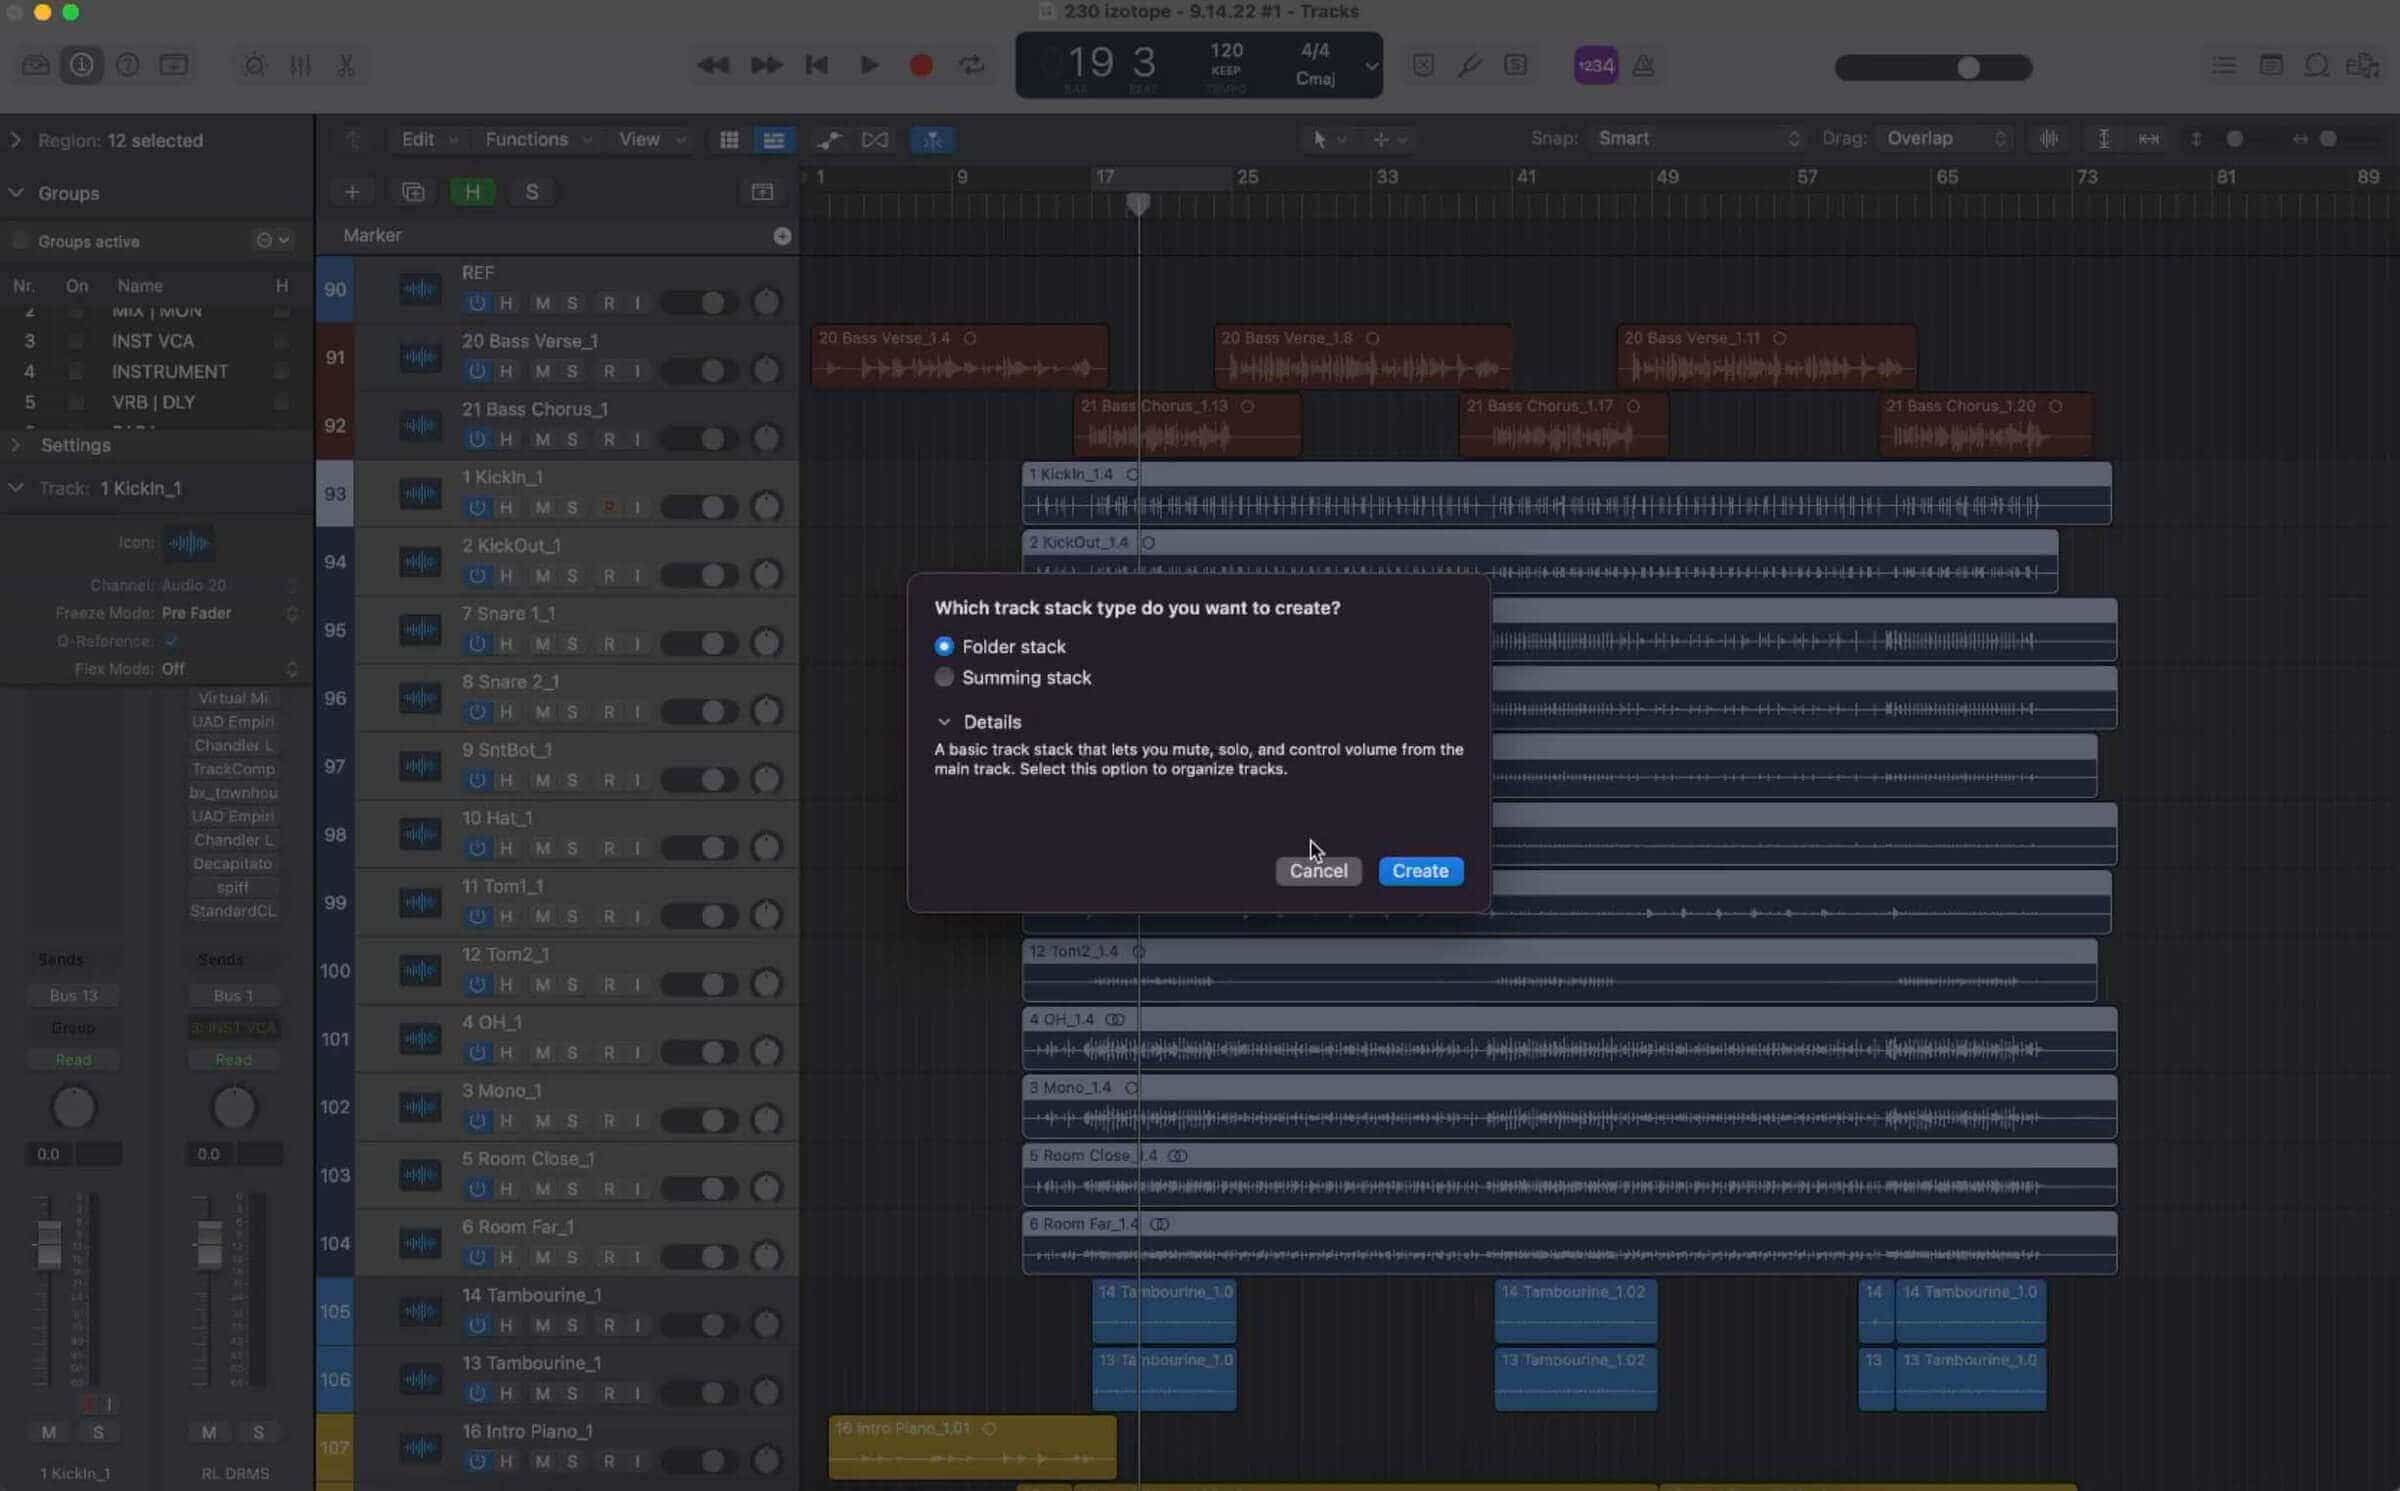Open the Editors scissors button
Screen dimensions: 2400x1491
tap(346, 66)
